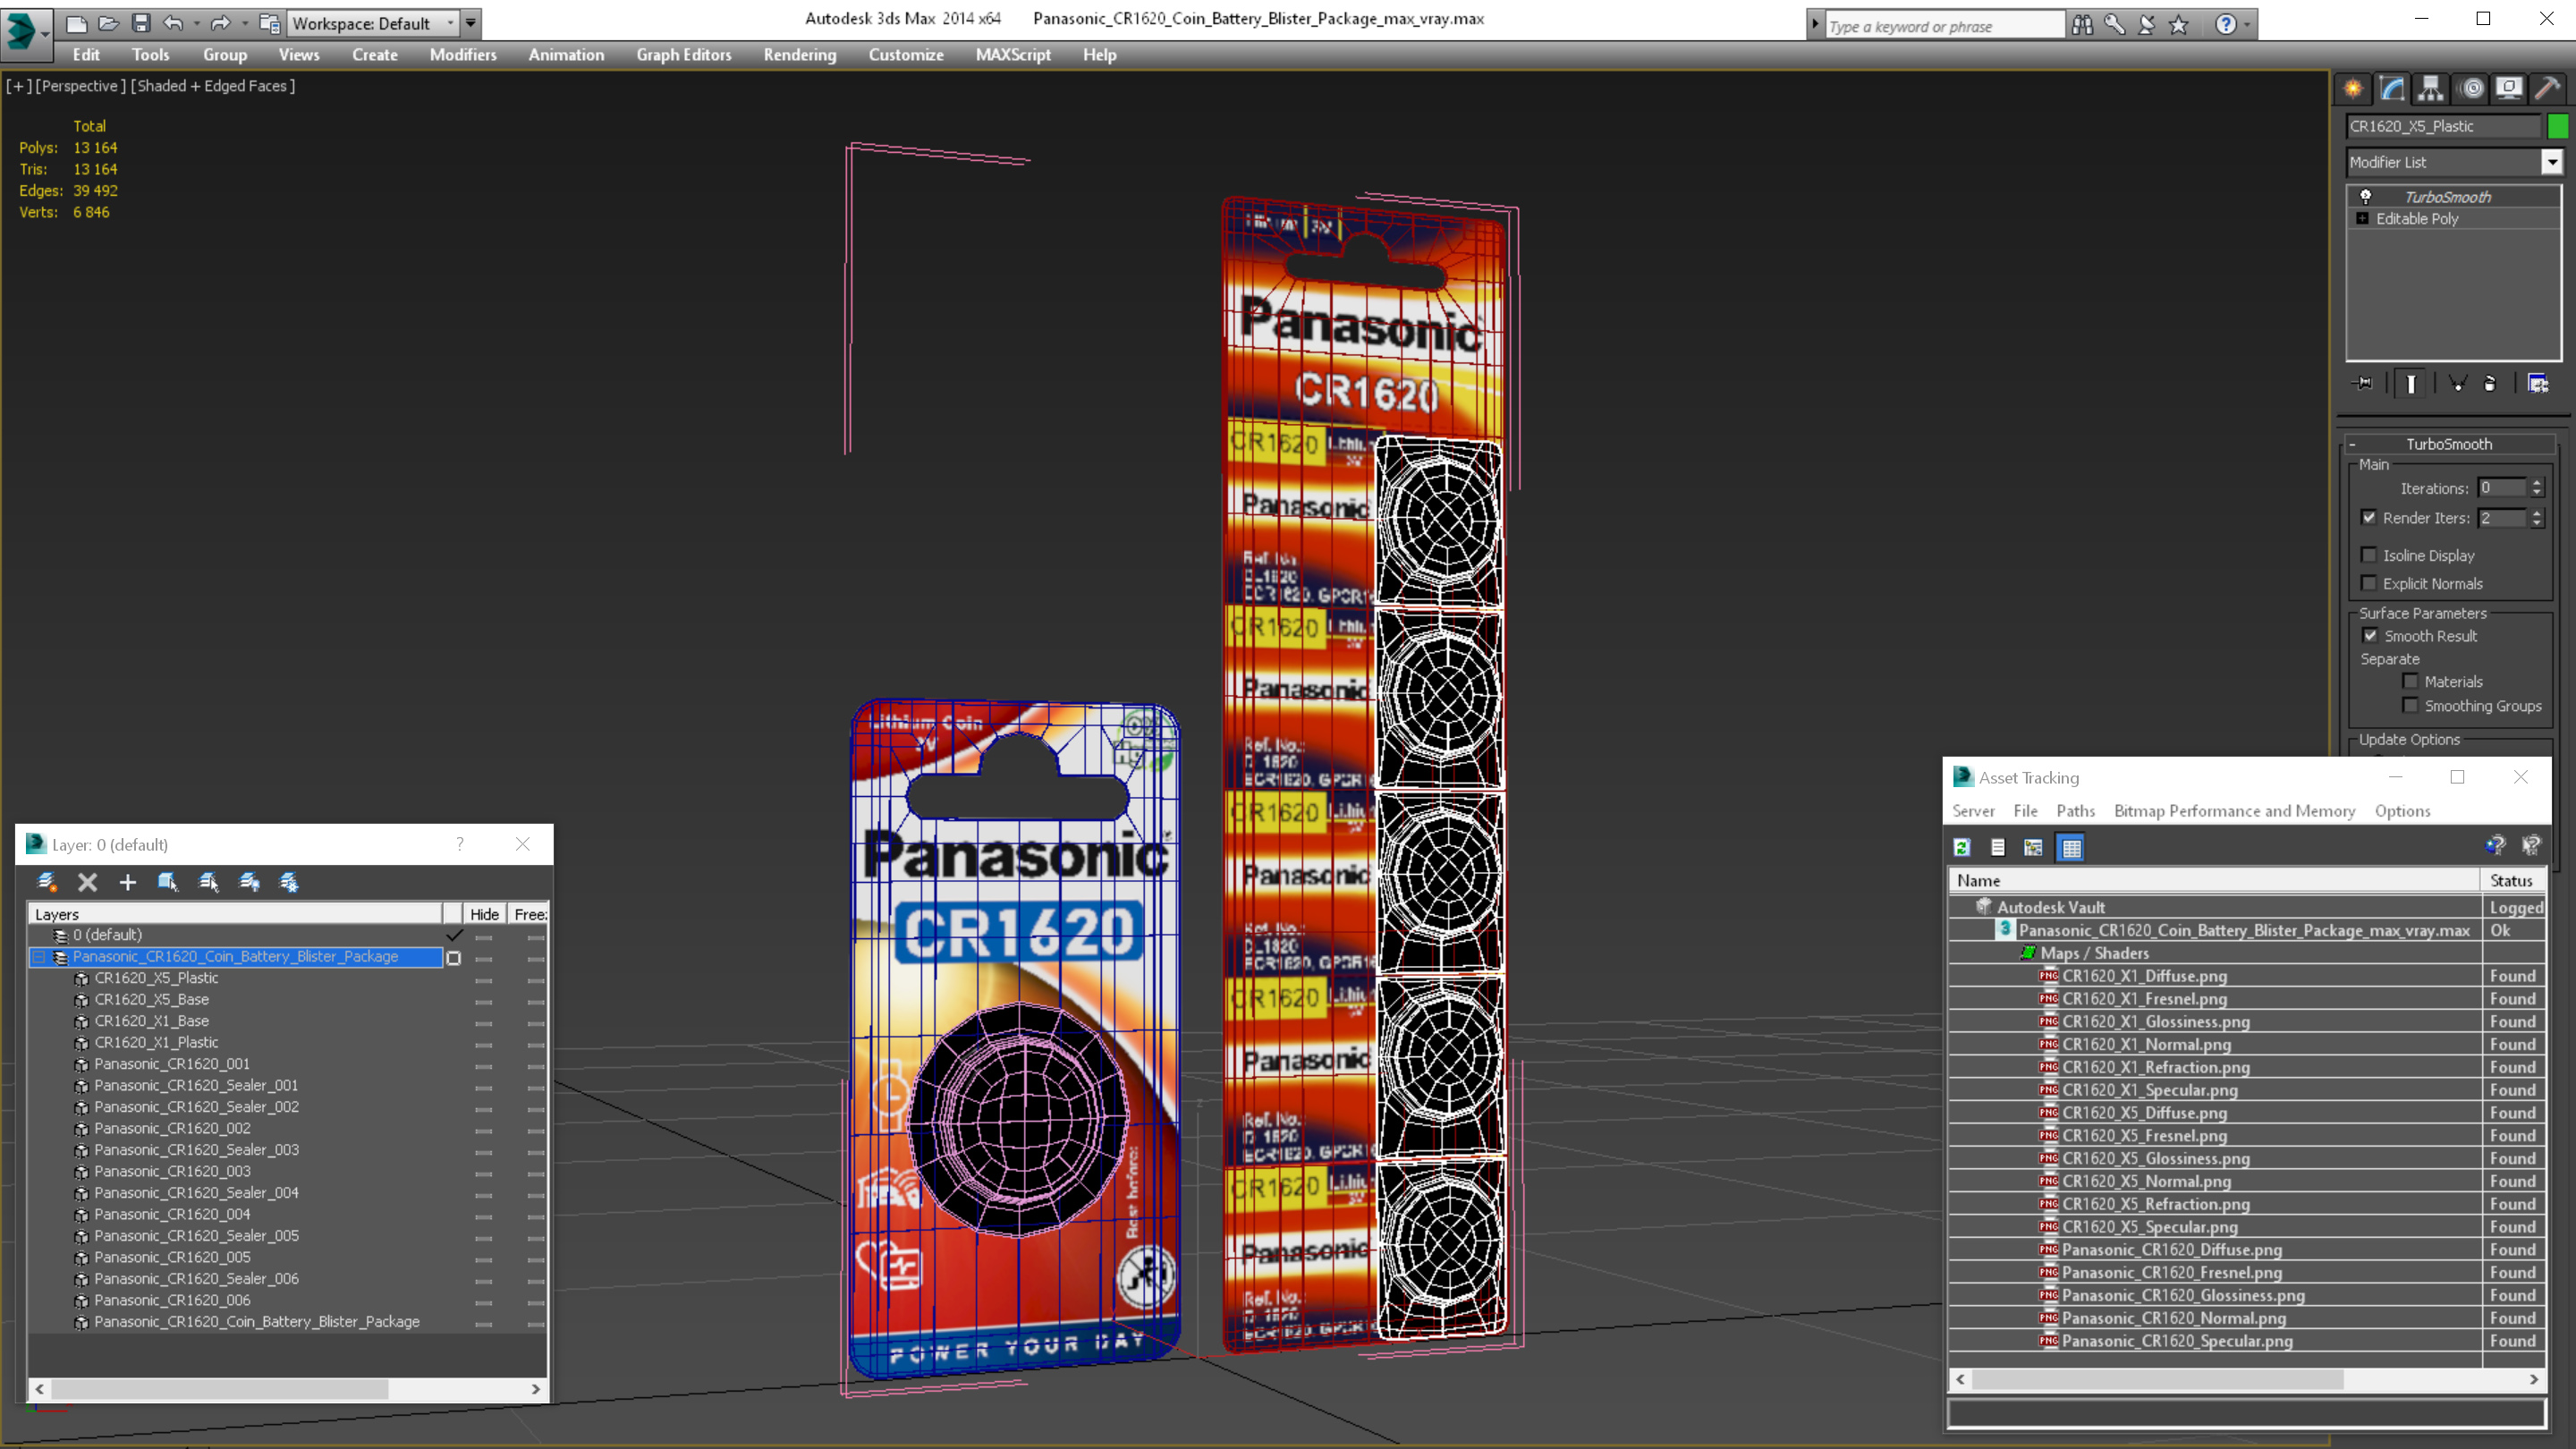
Task: Enable Separate by Smoothing Groups checkbox
Action: pyautogui.click(x=2410, y=705)
